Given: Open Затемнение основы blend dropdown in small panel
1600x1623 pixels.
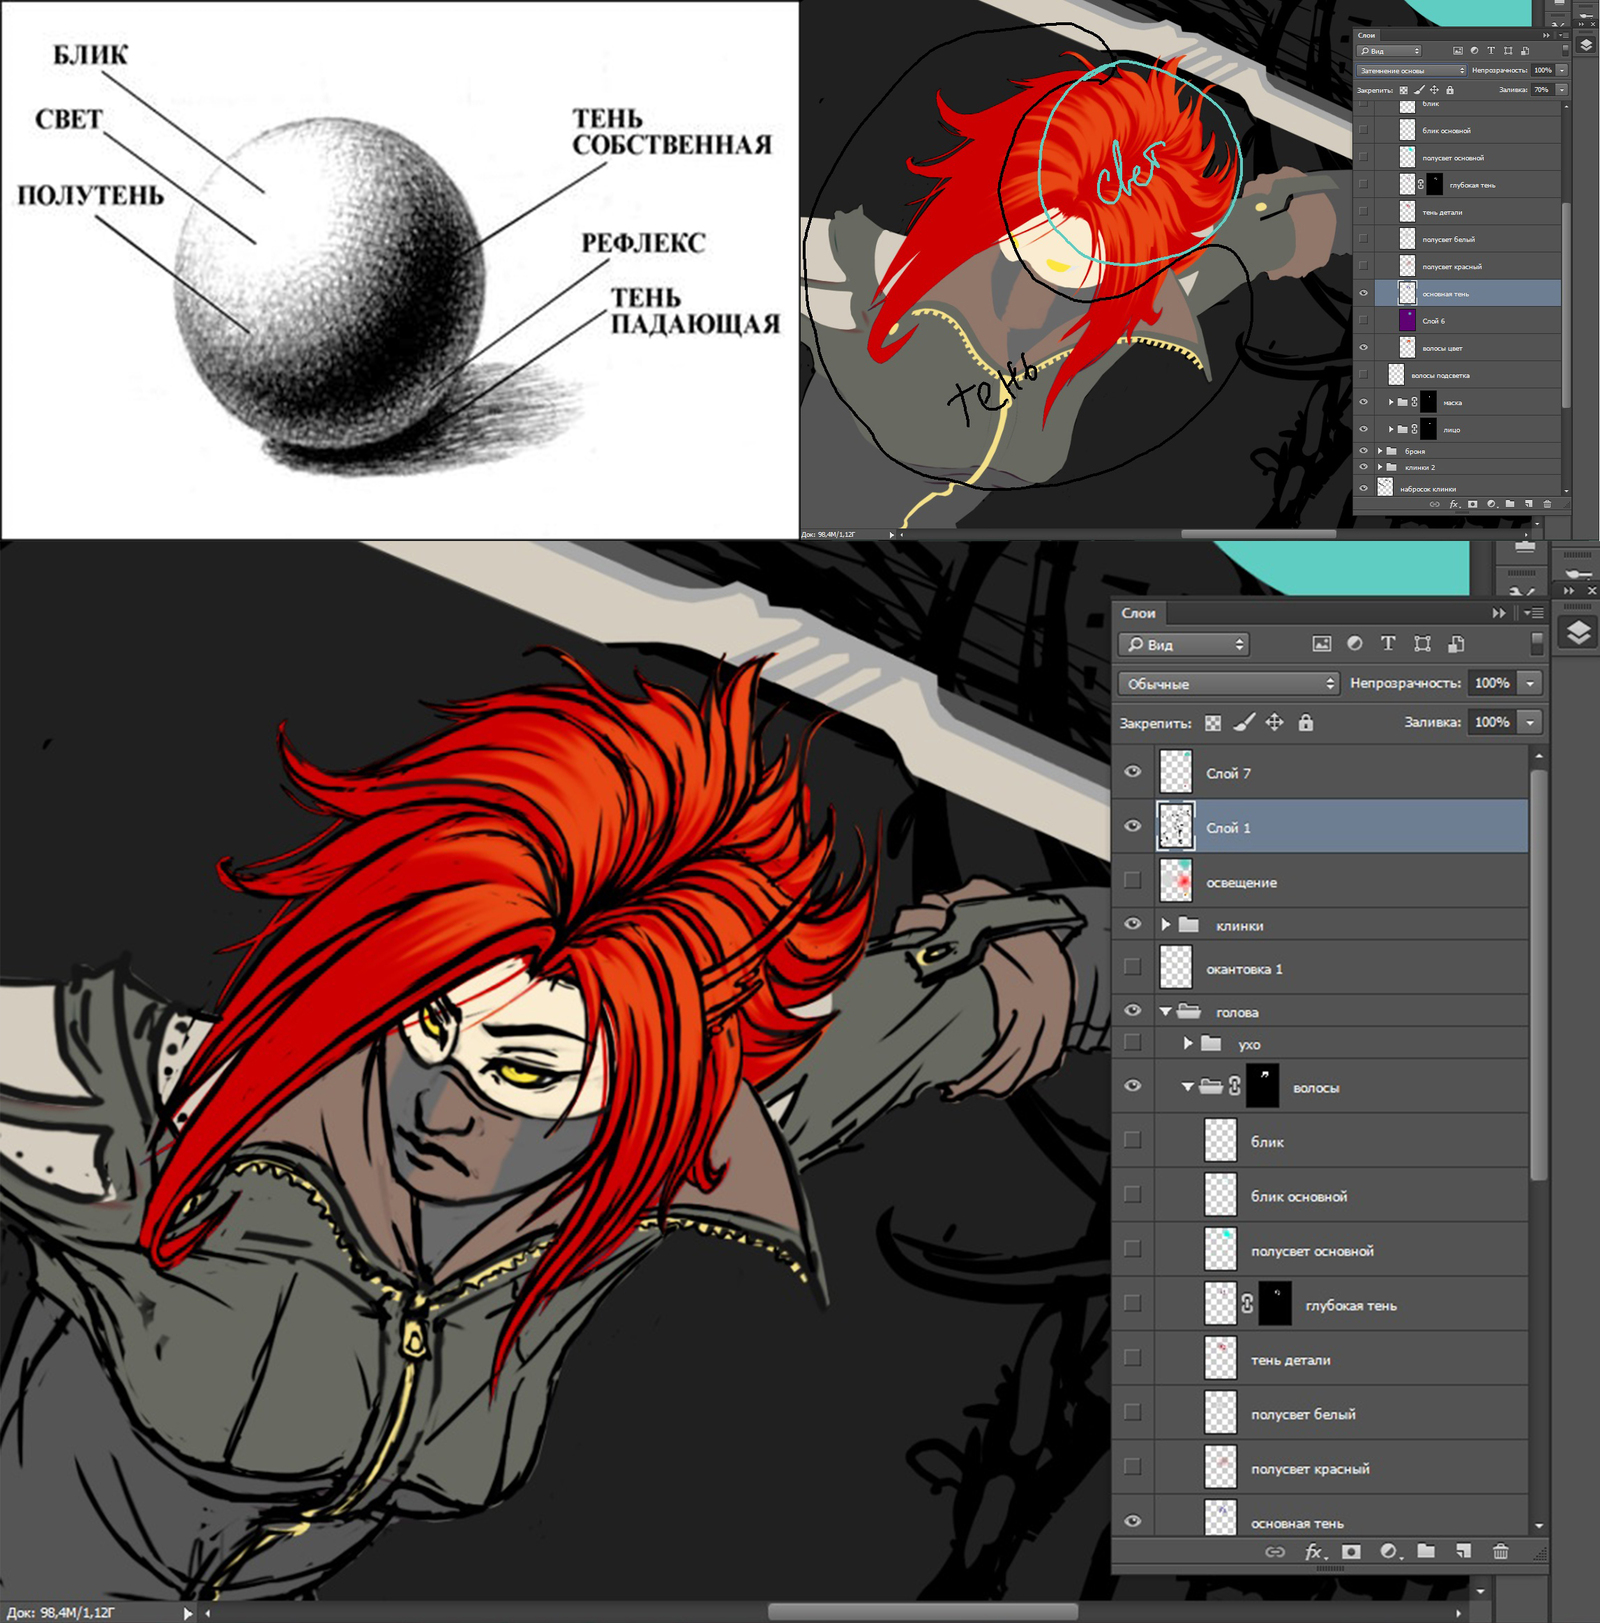Looking at the screenshot, I should 1412,70.
